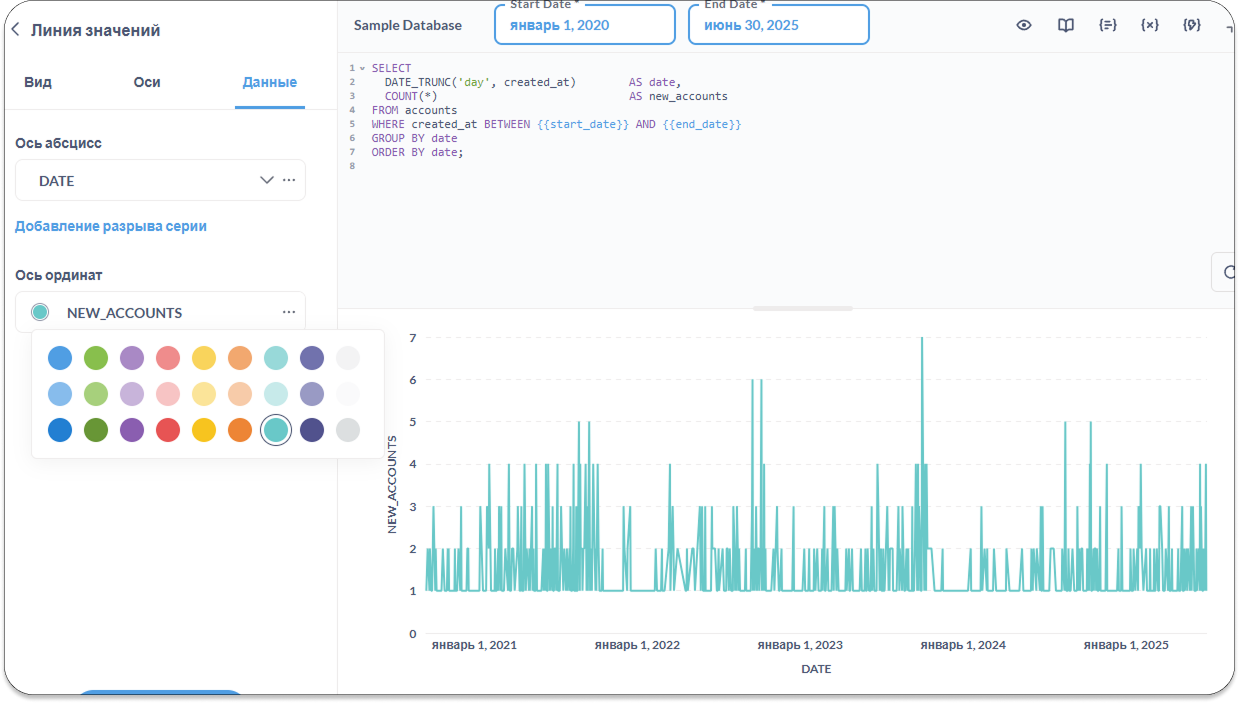The height and width of the screenshot is (703, 1239).
Task: Open the {x} variables icon
Action: [x=1150, y=25]
